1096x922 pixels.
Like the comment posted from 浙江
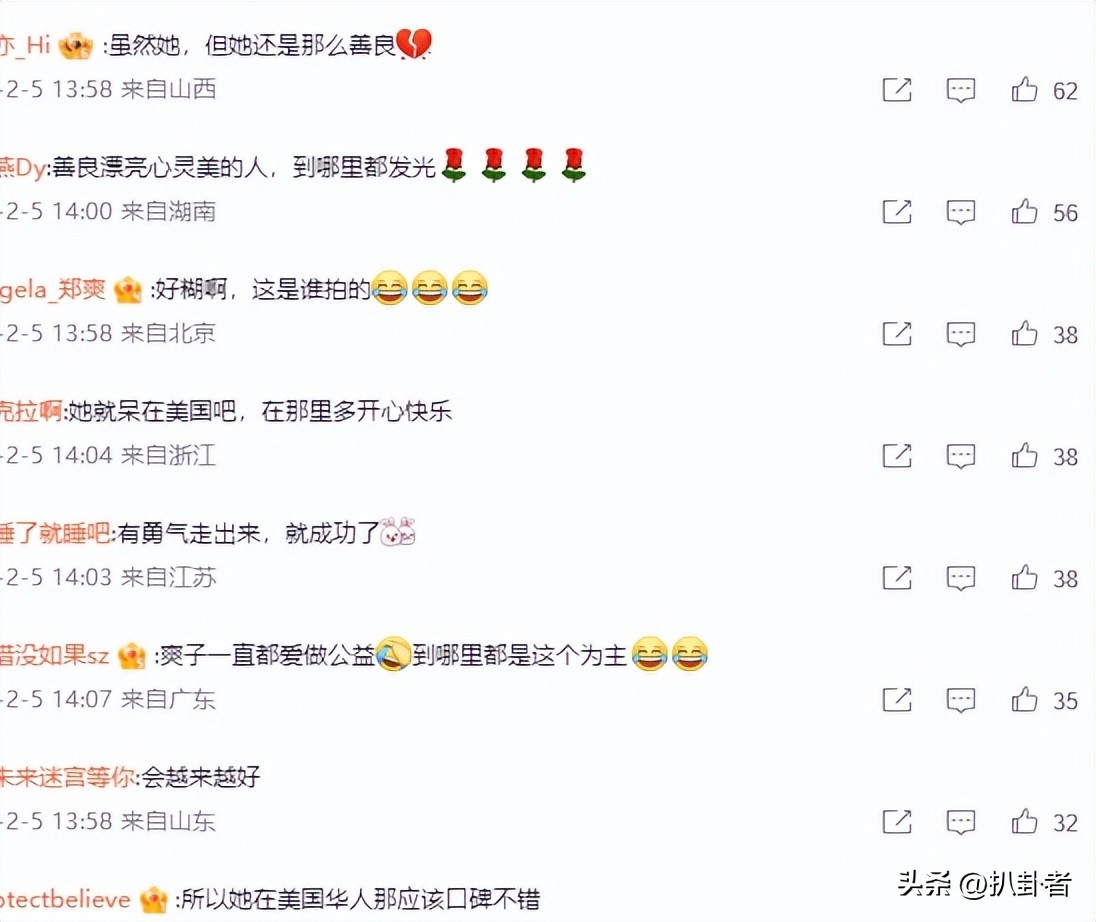1024,455
